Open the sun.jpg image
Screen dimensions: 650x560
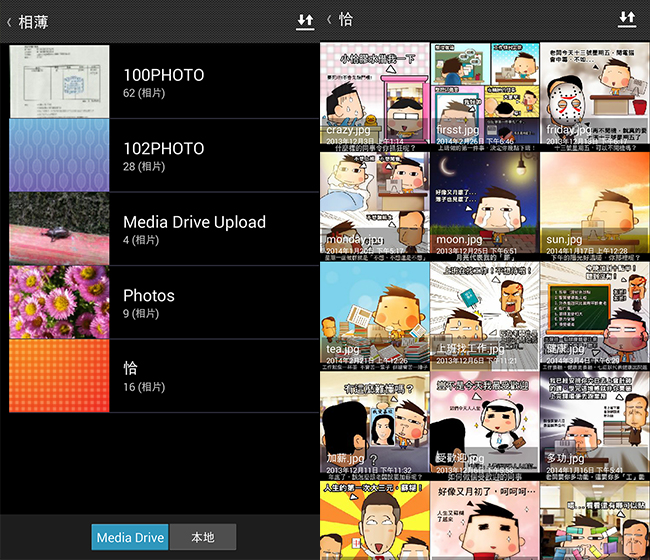tap(594, 205)
